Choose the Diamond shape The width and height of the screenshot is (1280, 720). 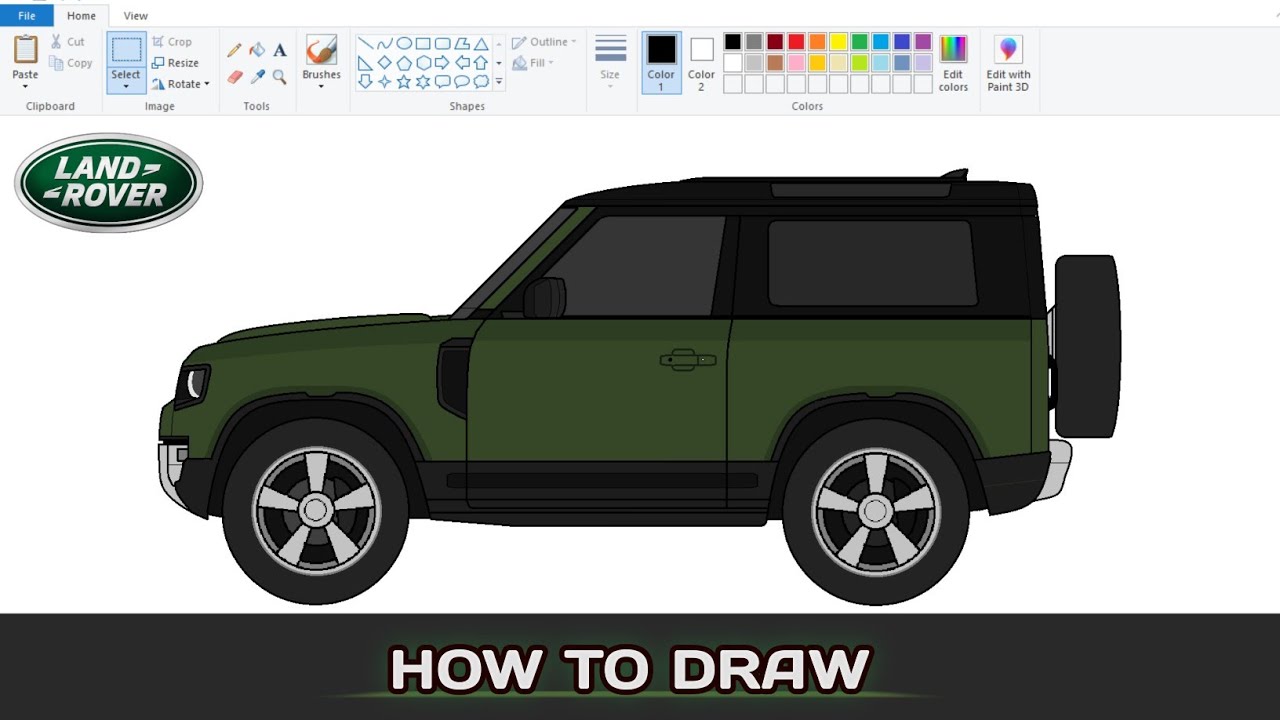click(385, 62)
